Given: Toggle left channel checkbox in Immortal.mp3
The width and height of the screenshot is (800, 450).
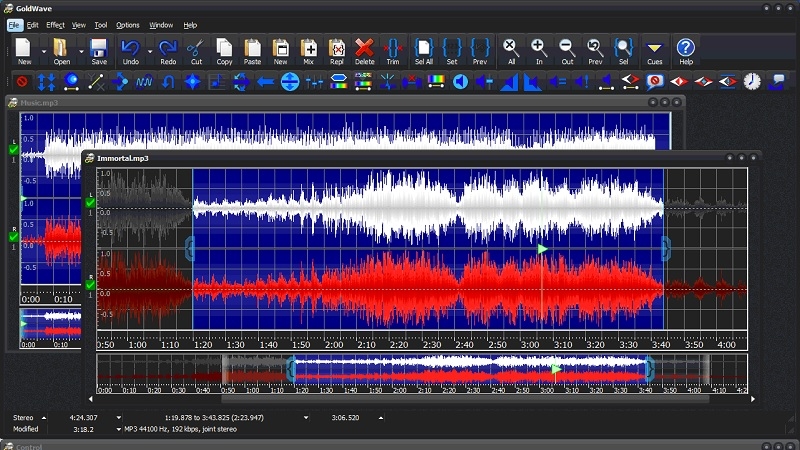Looking at the screenshot, I should (90, 203).
